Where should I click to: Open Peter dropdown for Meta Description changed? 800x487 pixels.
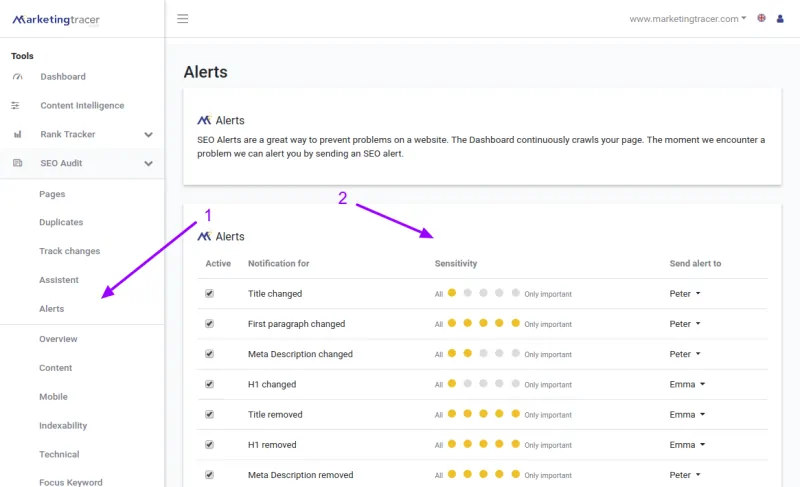685,354
